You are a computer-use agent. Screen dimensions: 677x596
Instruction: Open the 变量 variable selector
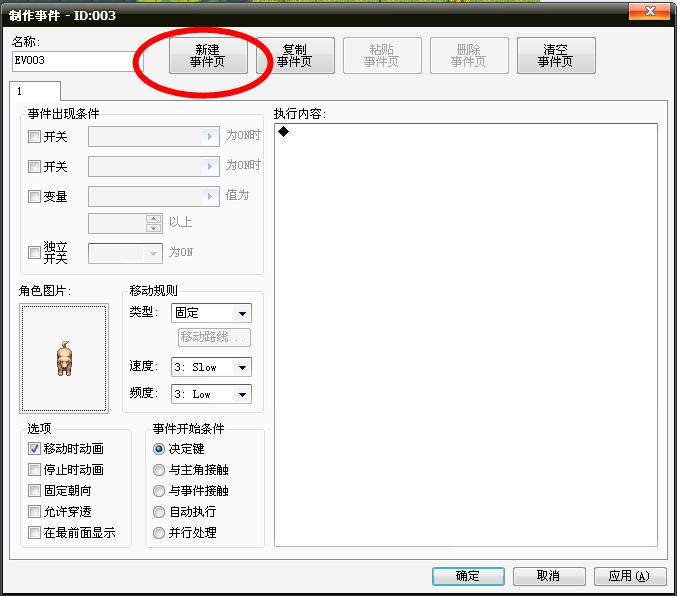[x=154, y=197]
